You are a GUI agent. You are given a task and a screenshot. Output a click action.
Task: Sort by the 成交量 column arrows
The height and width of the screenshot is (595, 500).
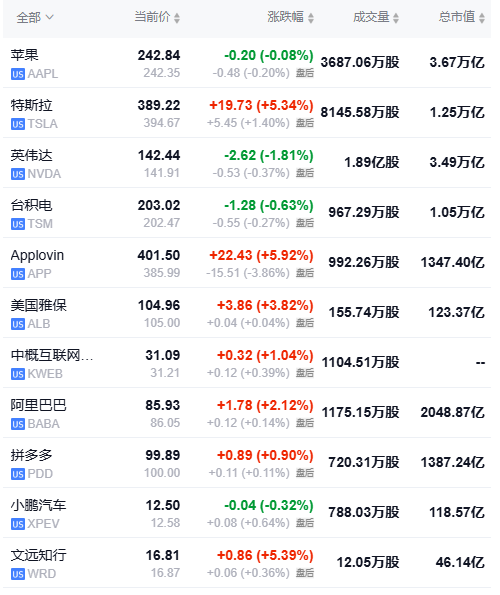[396, 18]
